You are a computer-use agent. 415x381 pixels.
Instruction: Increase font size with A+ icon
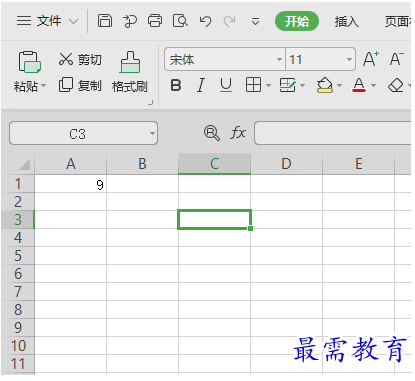(371, 59)
